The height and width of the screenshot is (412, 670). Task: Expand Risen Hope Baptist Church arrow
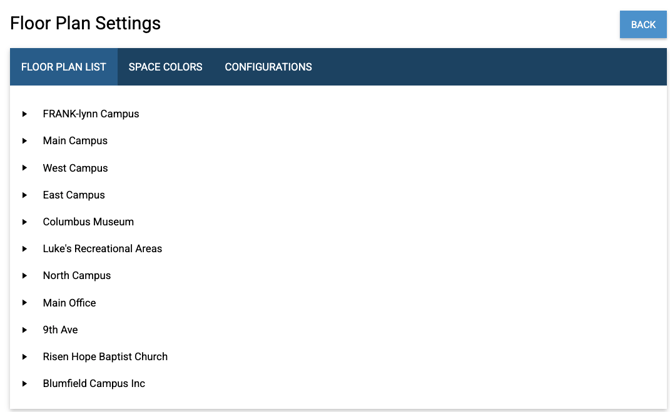(x=25, y=357)
